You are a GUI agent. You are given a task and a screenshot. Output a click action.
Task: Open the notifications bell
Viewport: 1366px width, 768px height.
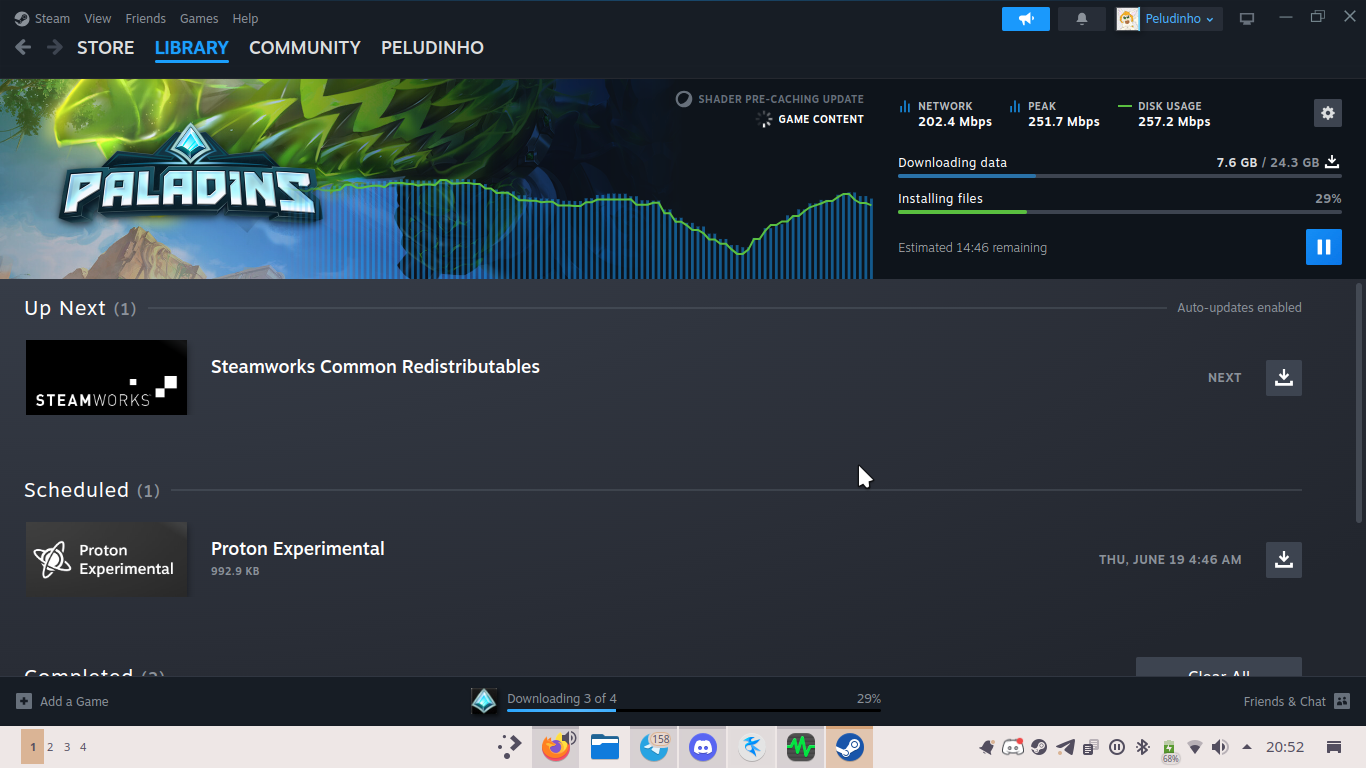point(1082,19)
